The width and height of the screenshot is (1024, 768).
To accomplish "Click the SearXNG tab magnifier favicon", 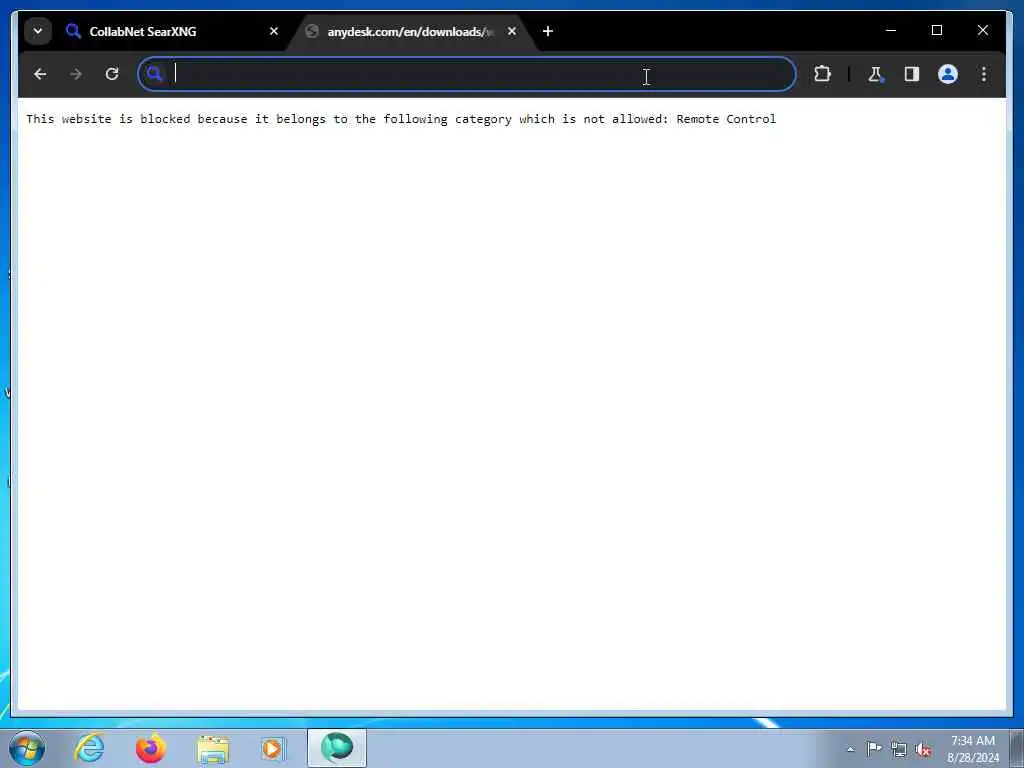I will 73,31.
